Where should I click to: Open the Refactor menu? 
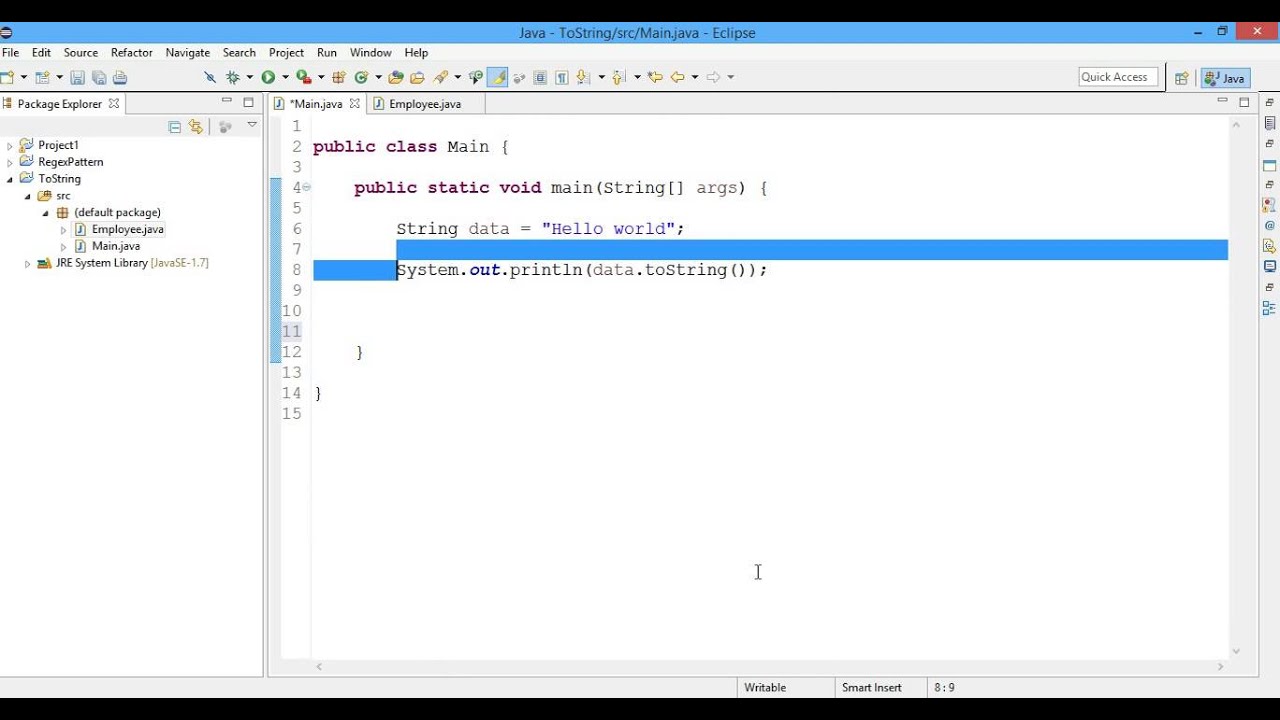tap(132, 53)
